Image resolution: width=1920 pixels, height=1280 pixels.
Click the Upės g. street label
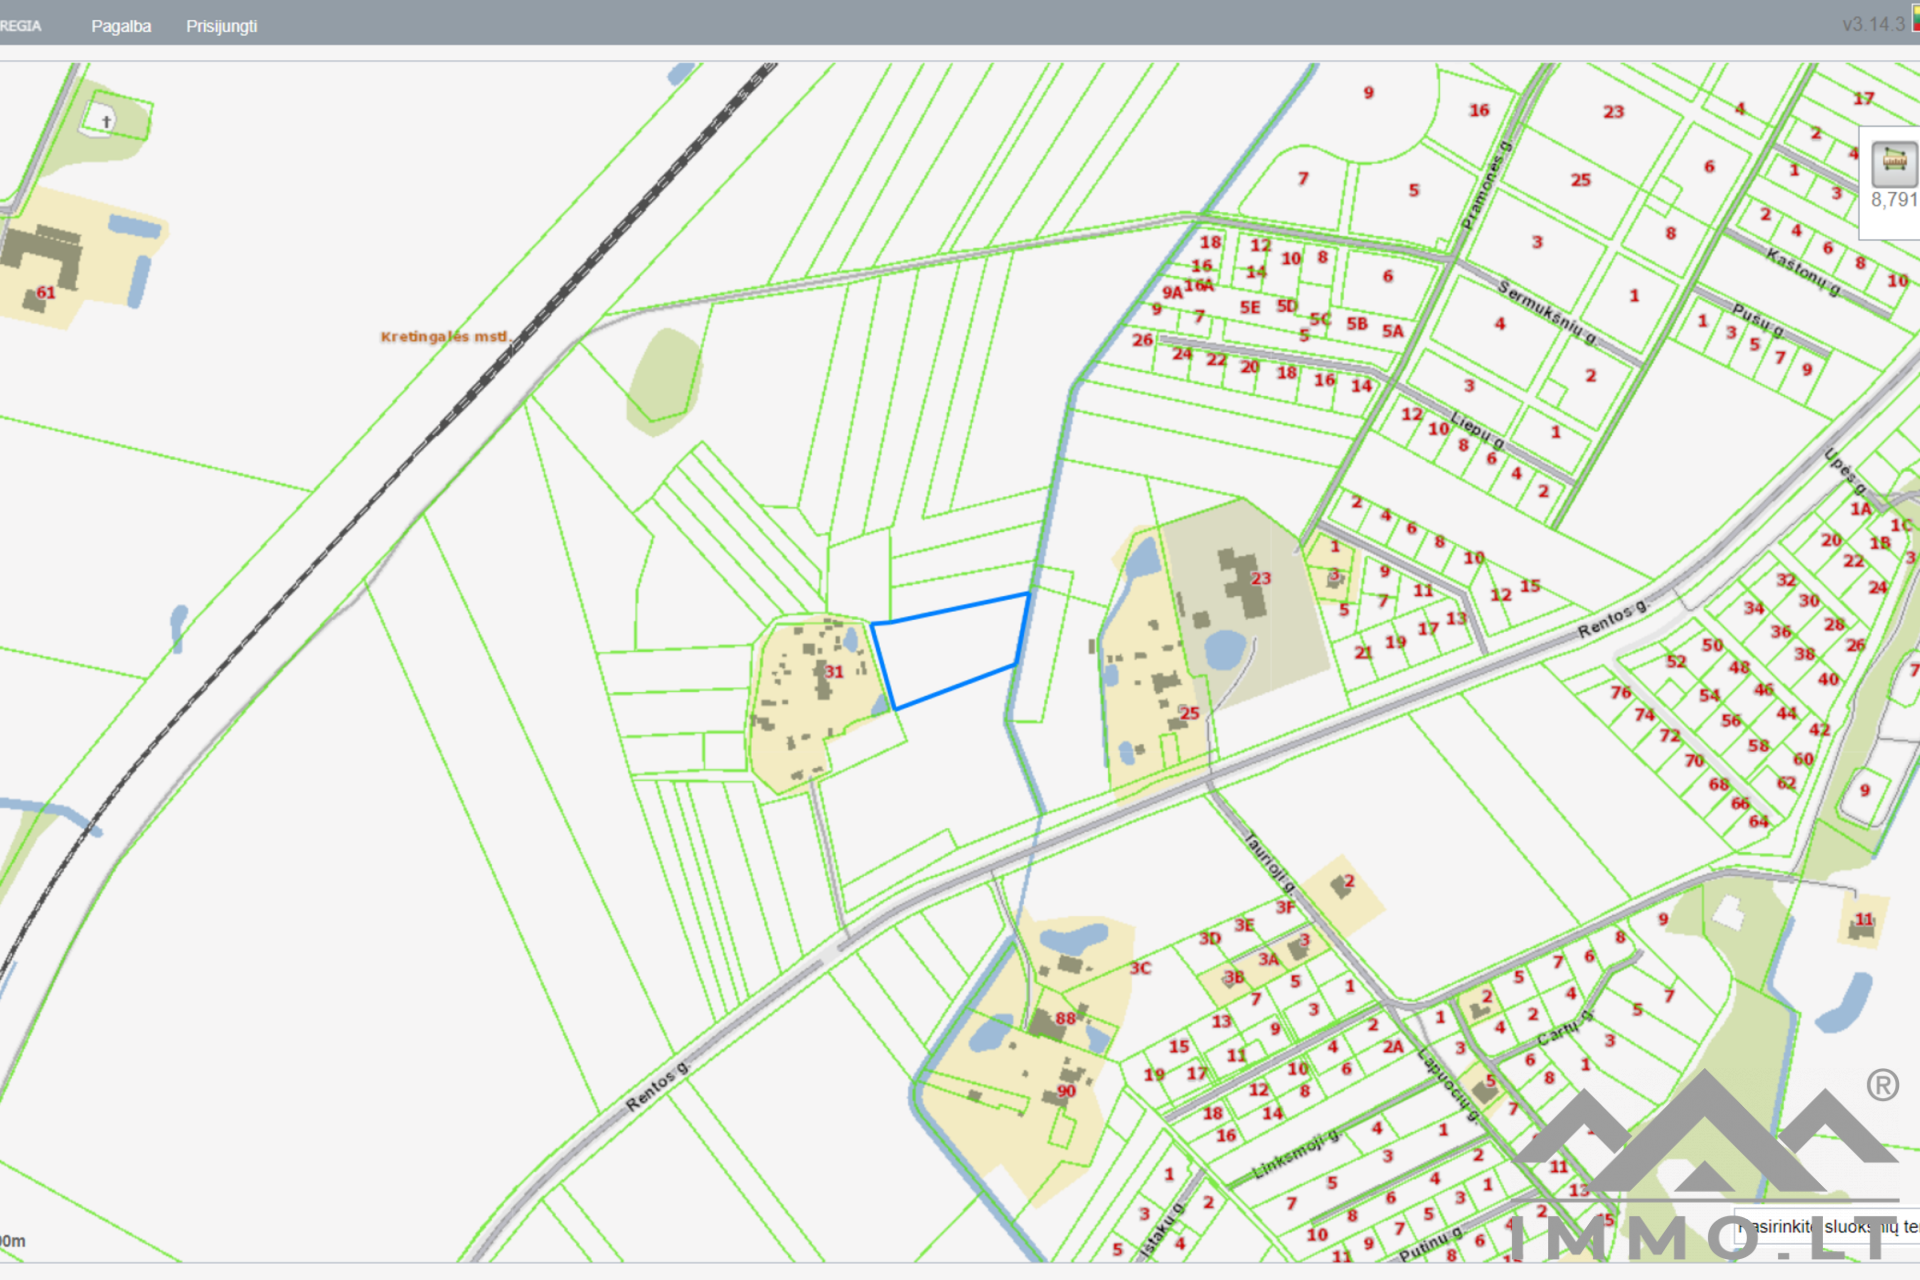pos(1845,470)
